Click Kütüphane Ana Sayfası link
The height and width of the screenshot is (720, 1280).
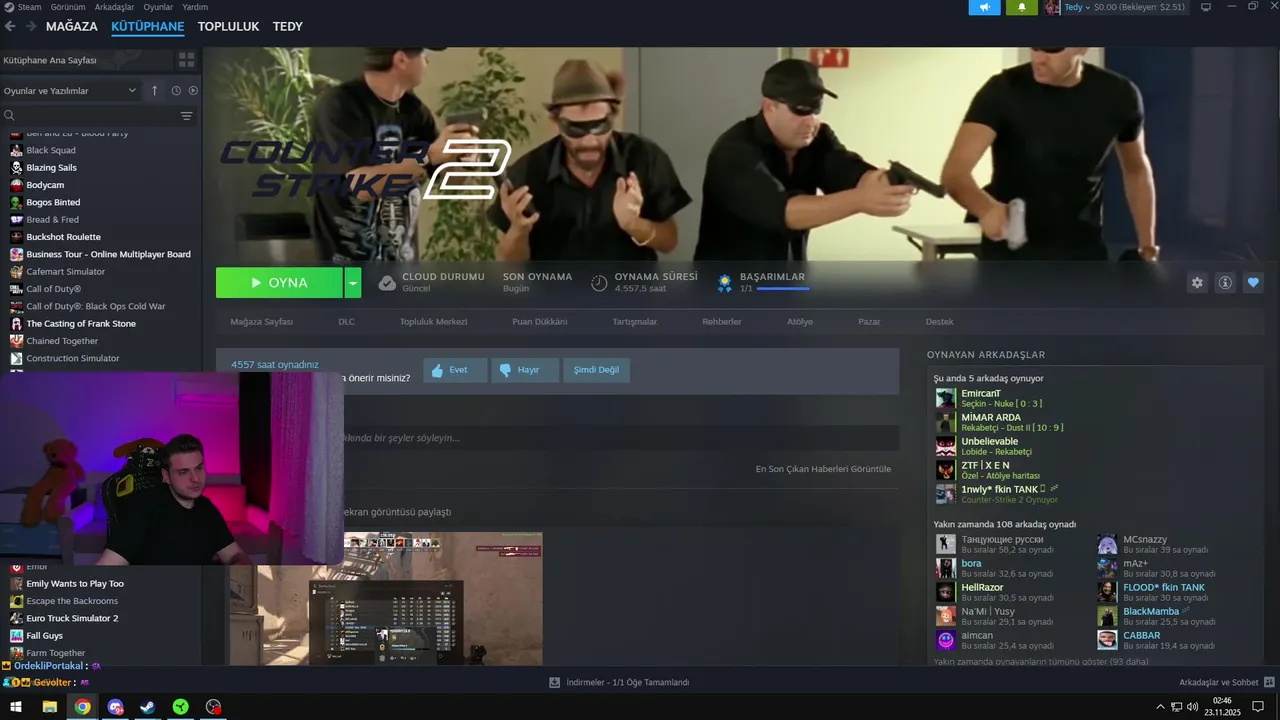click(50, 60)
